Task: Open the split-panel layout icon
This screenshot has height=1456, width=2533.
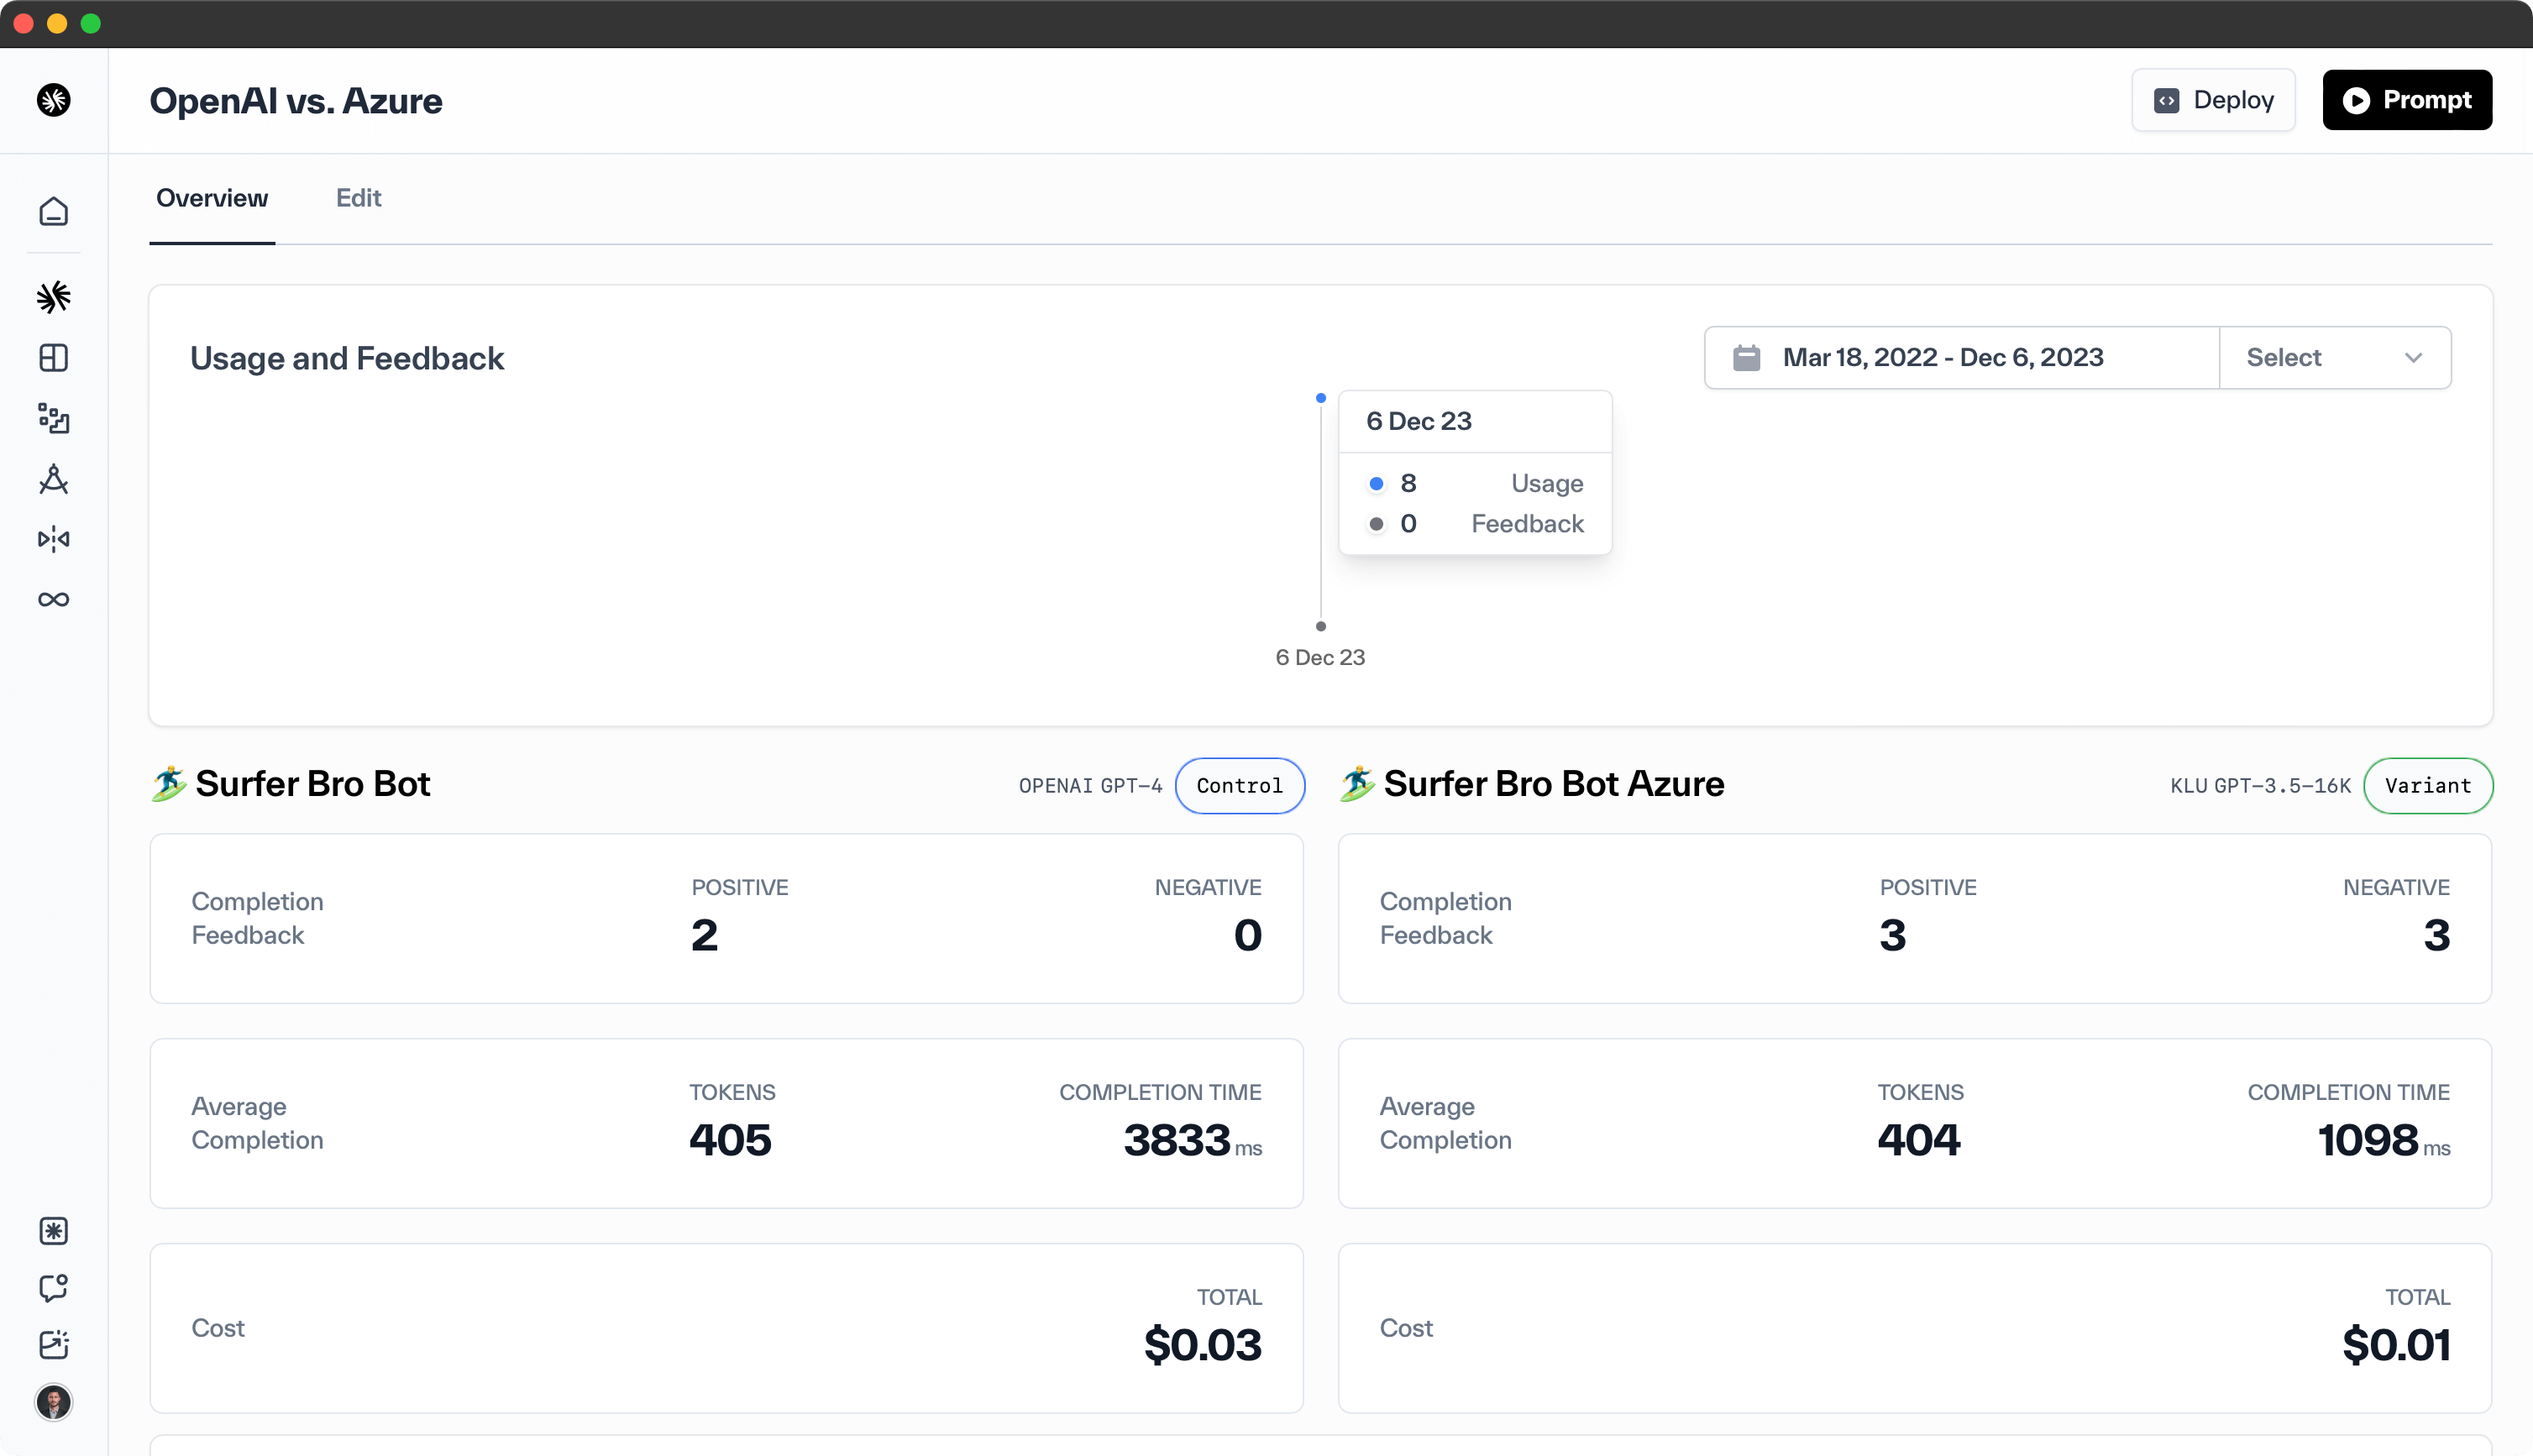Action: [x=54, y=358]
